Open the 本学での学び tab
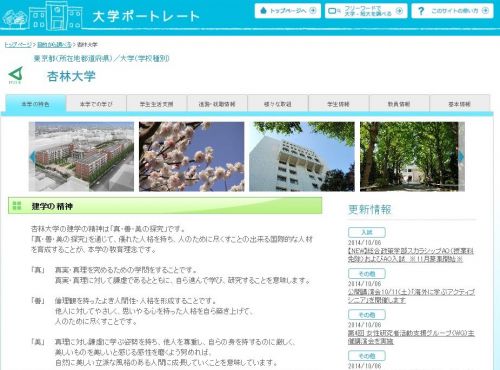500x370 pixels. click(x=96, y=104)
